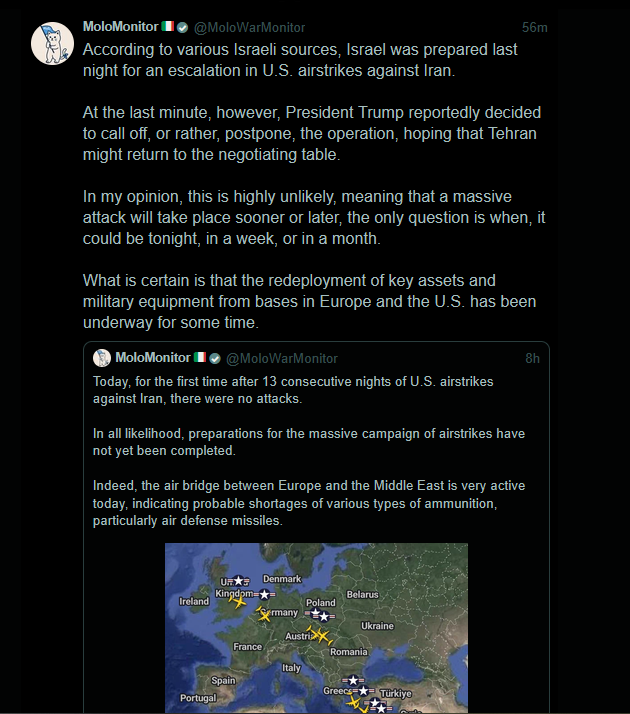Open the MoloMonitor name in the quoted post

coord(152,358)
